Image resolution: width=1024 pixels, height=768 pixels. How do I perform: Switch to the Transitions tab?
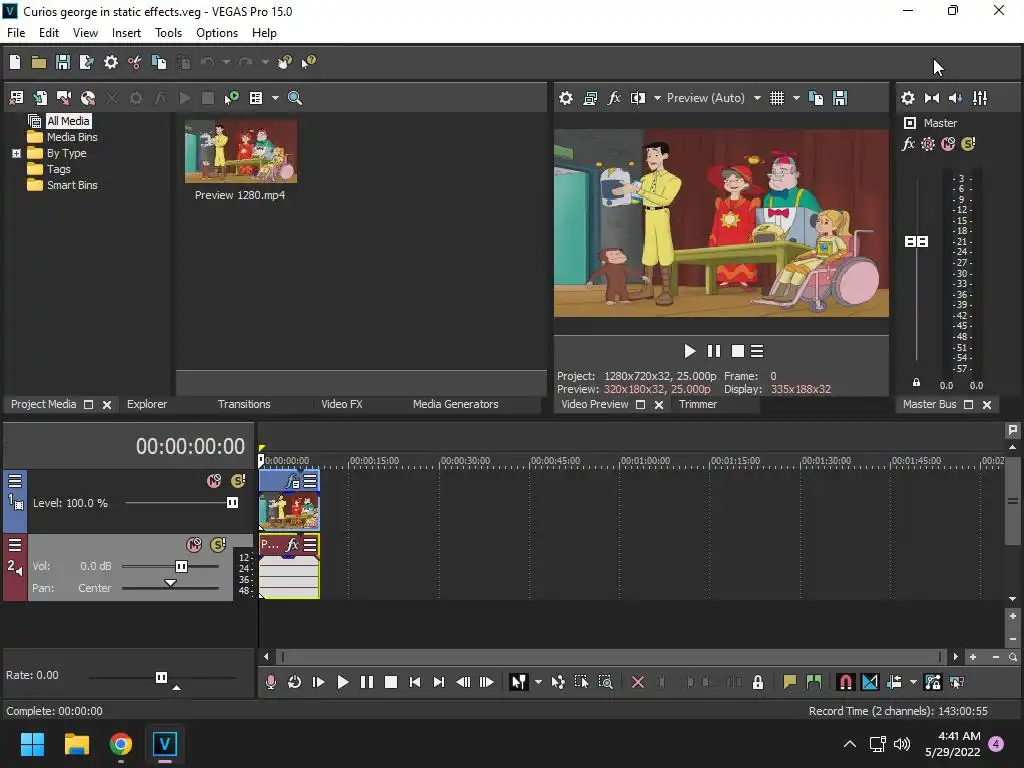click(244, 404)
